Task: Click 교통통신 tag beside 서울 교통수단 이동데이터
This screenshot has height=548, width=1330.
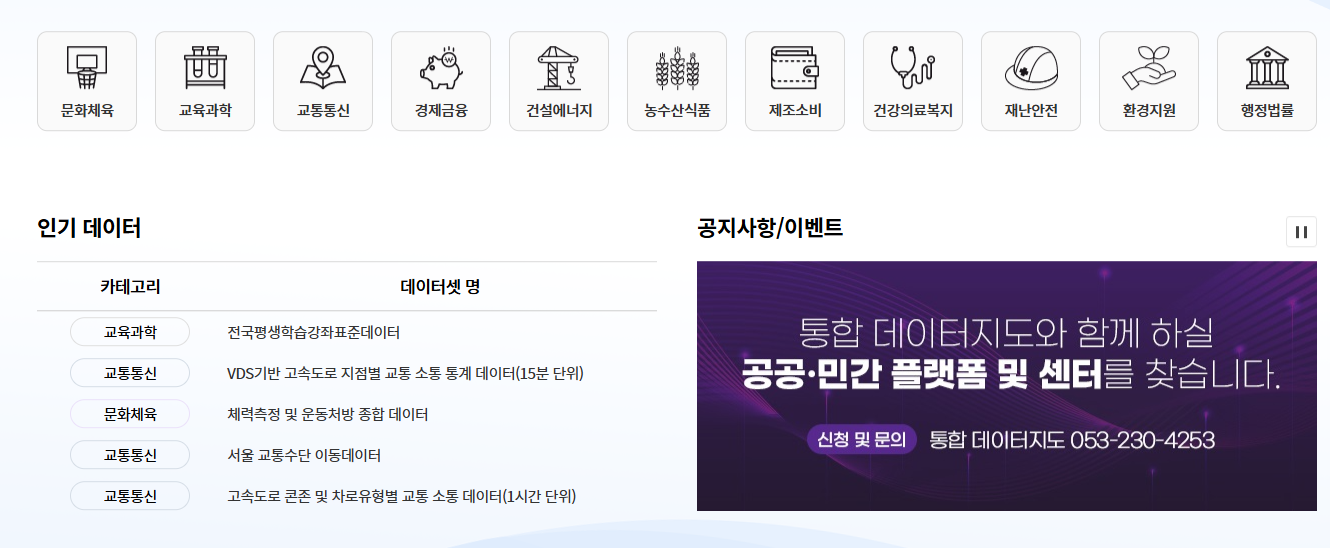Action: [x=130, y=455]
